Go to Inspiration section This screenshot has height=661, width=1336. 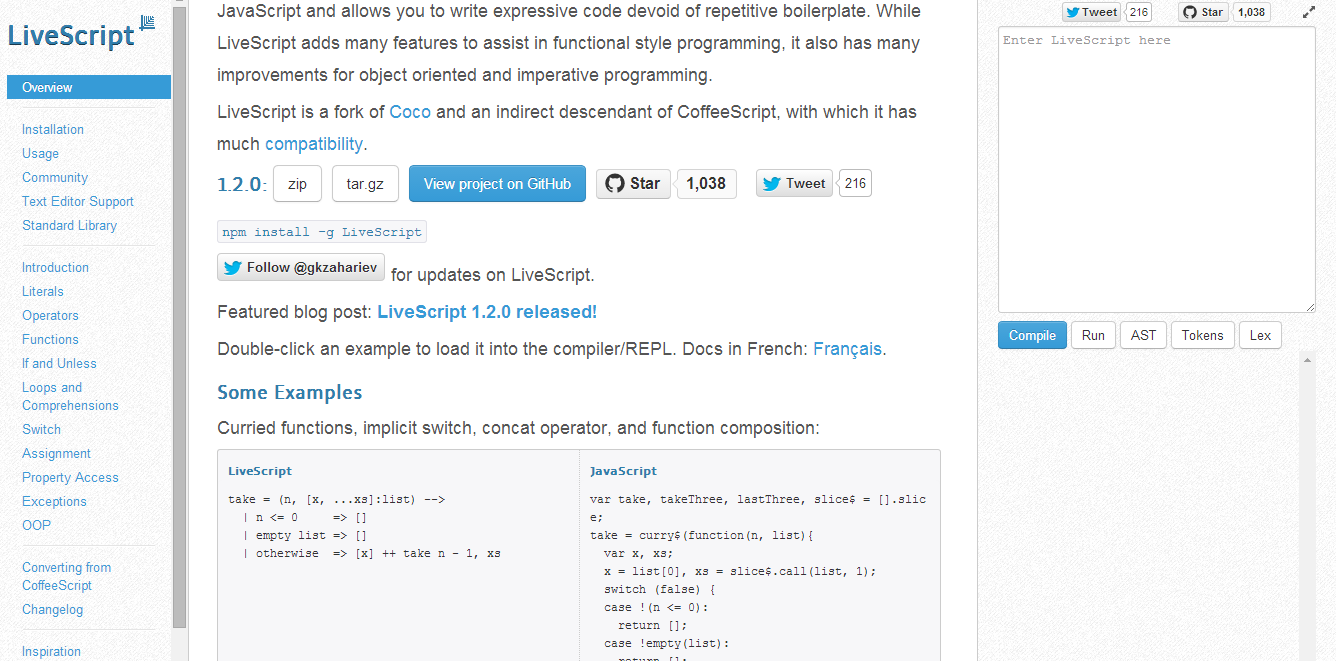(x=51, y=652)
